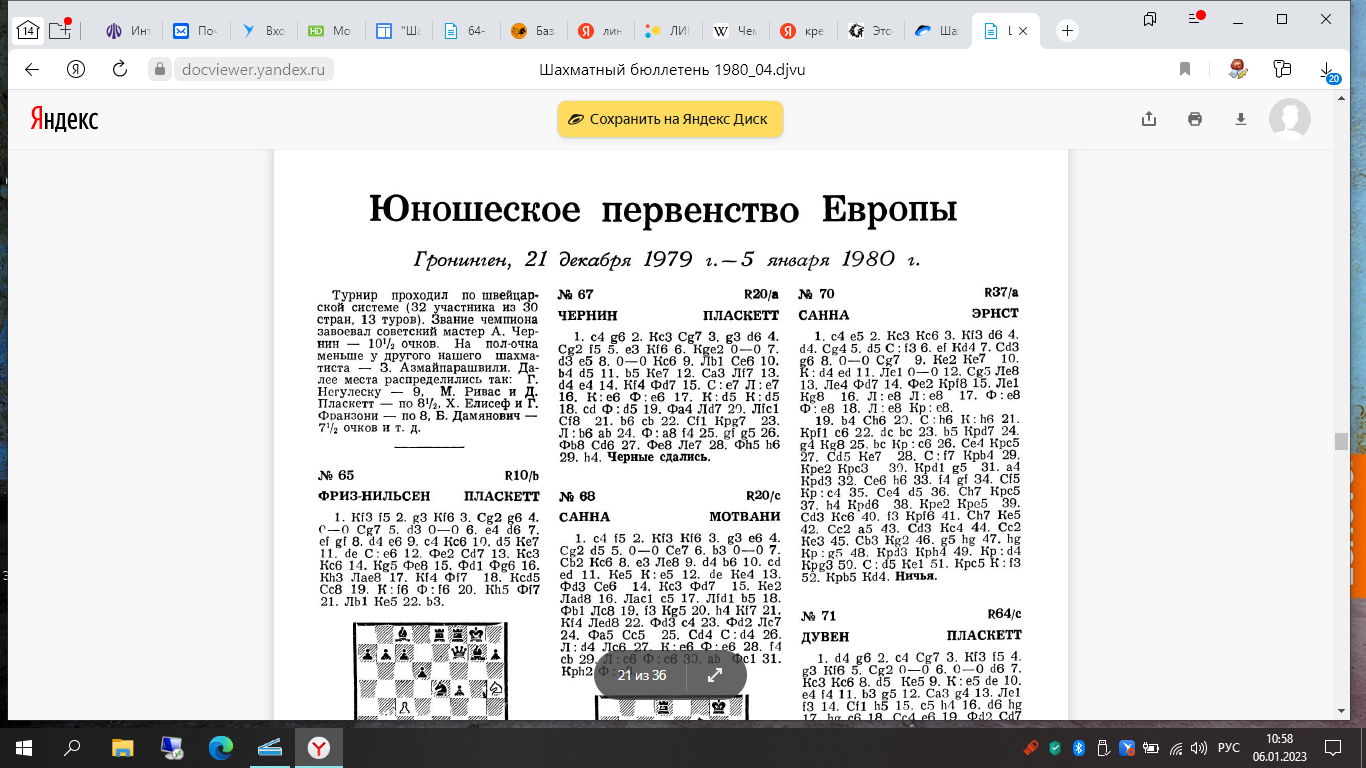Screen dimensions: 1366x768
Task: Switch to the "ЛИГ" tab
Action: [667, 31]
